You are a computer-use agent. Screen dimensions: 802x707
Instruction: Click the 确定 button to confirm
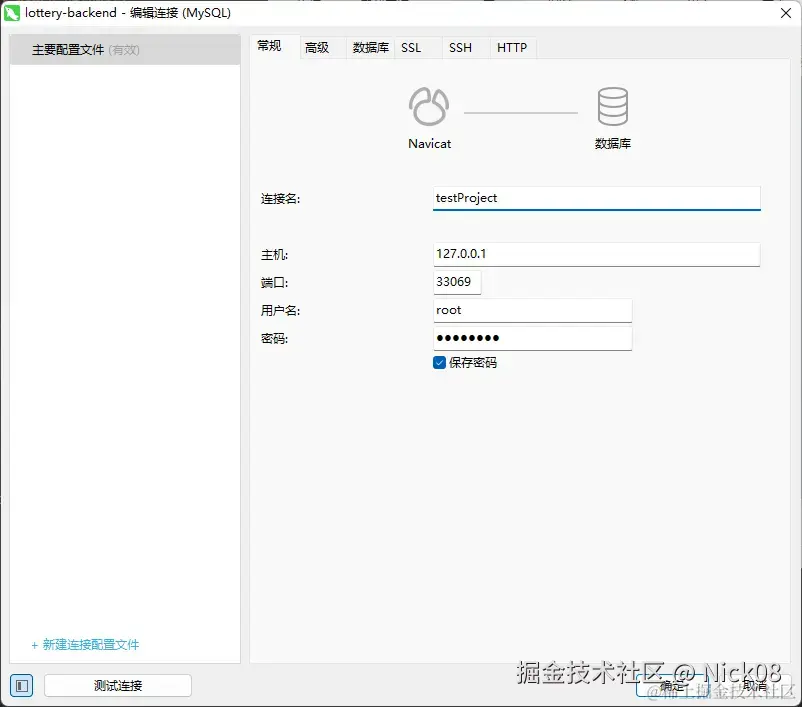coord(671,685)
